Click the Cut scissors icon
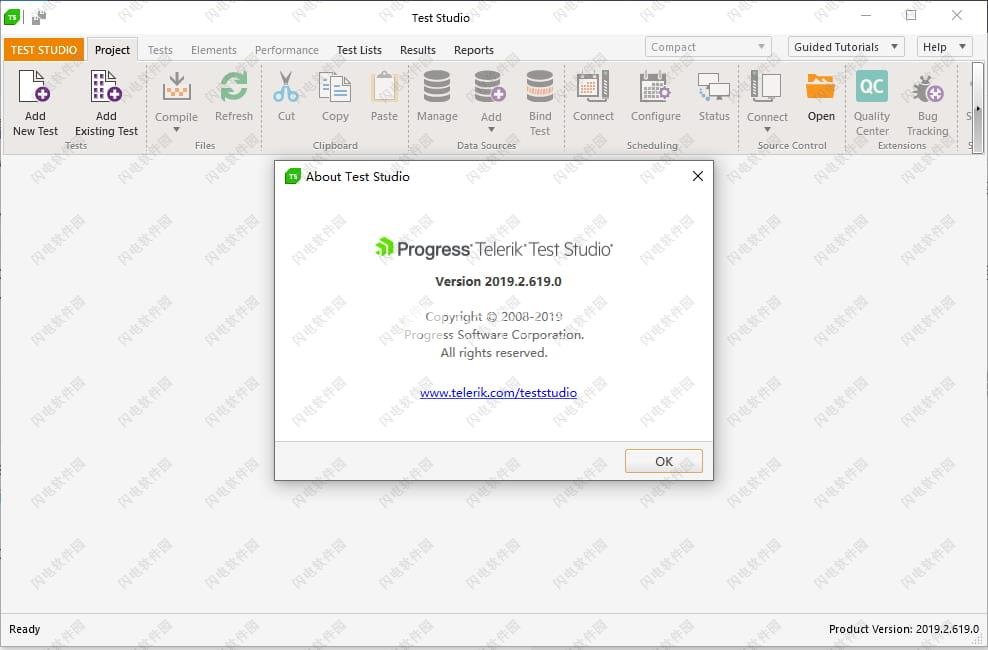 point(286,86)
